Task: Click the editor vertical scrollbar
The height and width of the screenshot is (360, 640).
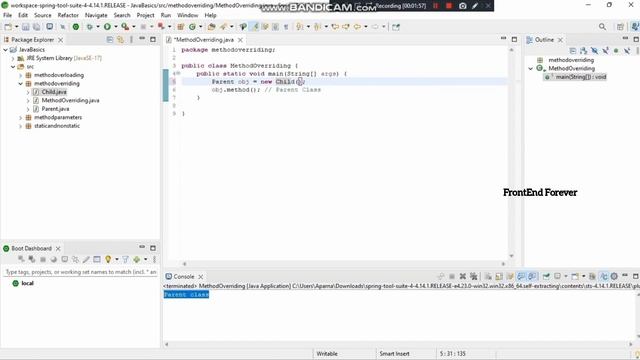Action: click(x=511, y=153)
